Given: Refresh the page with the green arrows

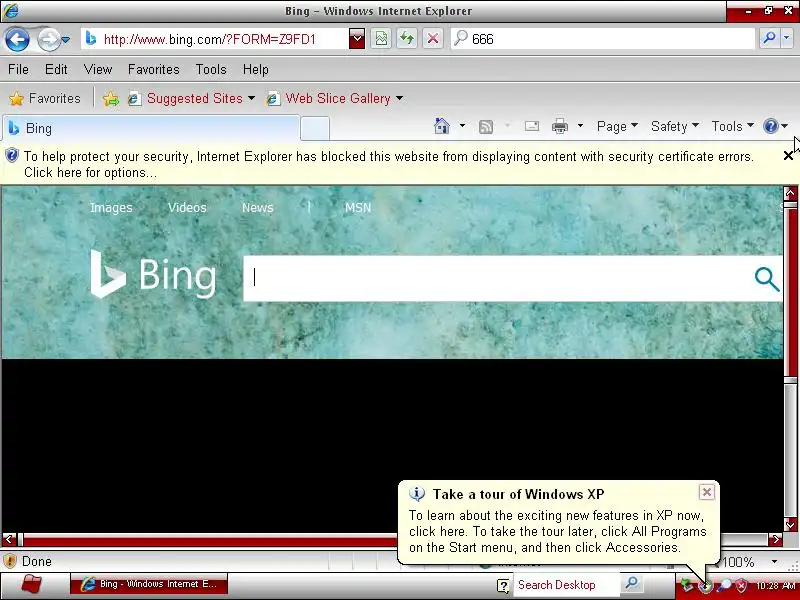Looking at the screenshot, I should 407,39.
